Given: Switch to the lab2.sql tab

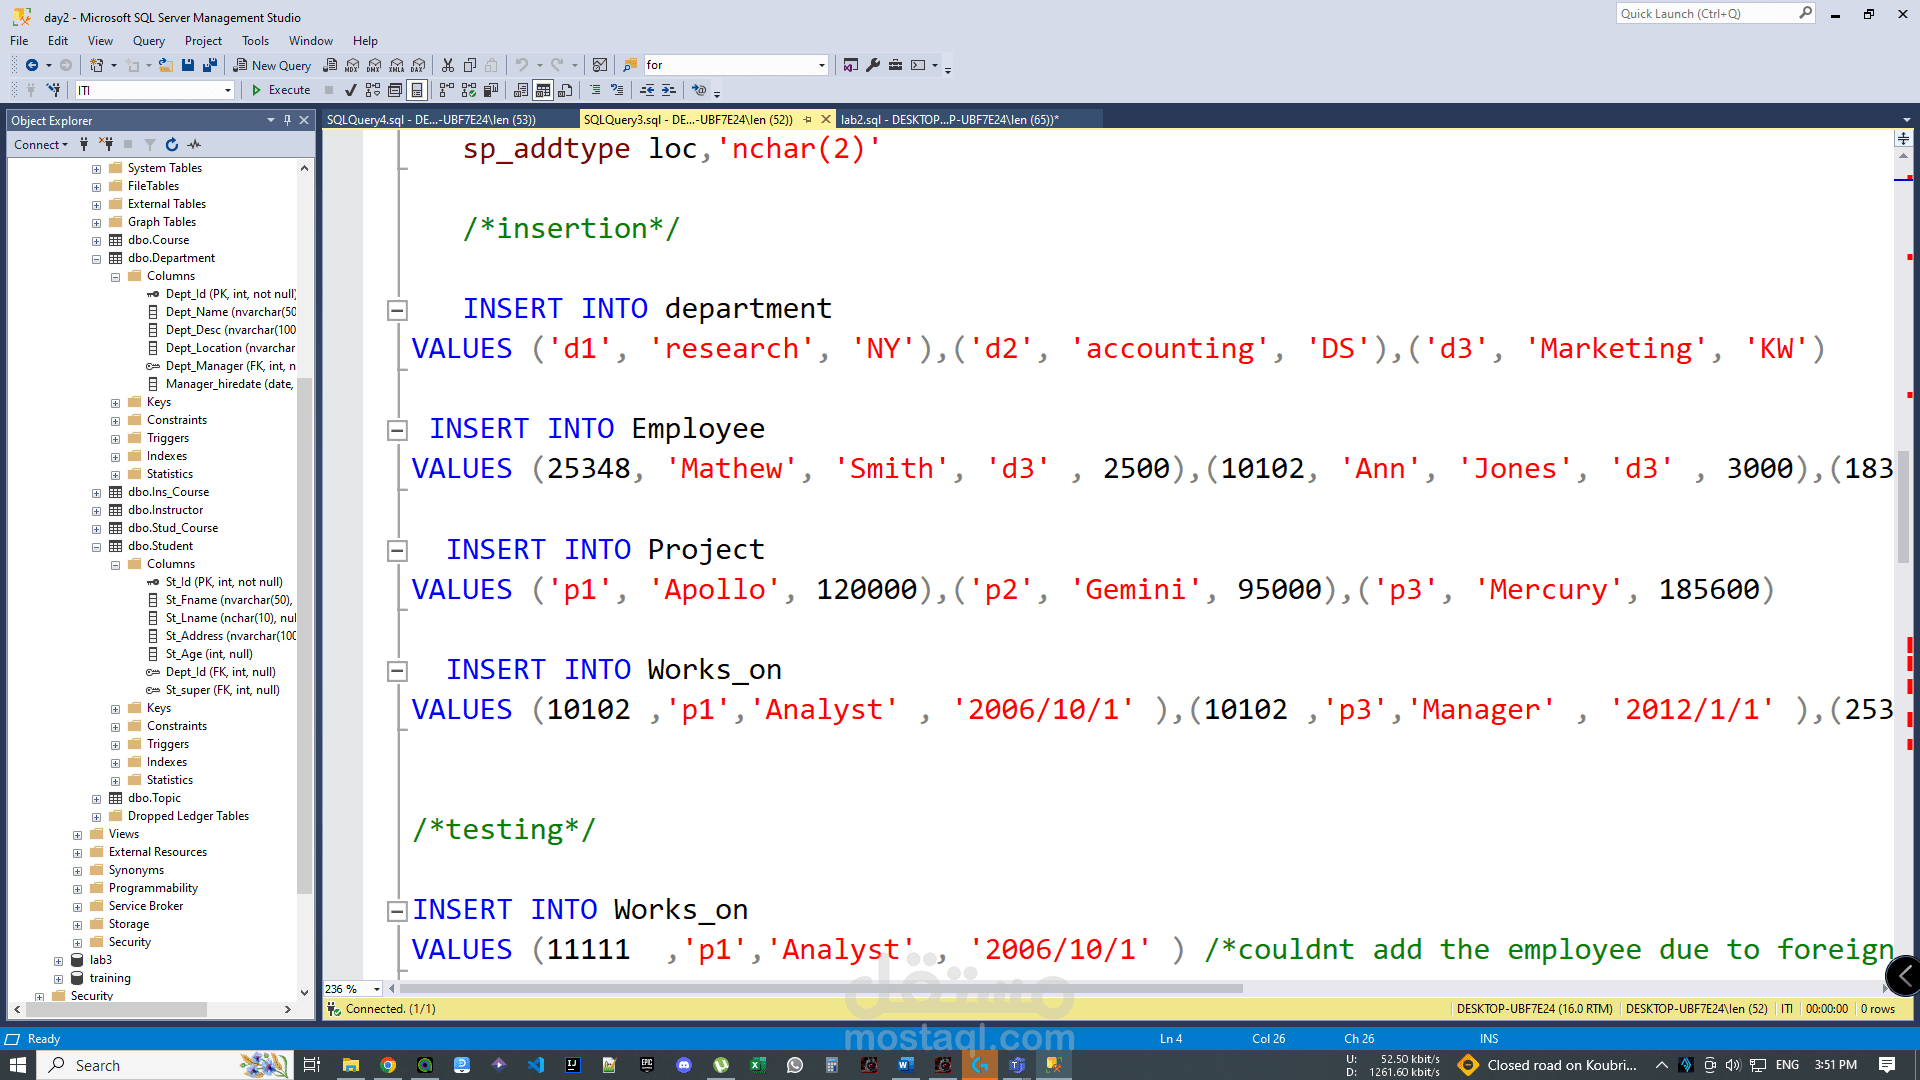Looking at the screenshot, I should click(949, 119).
